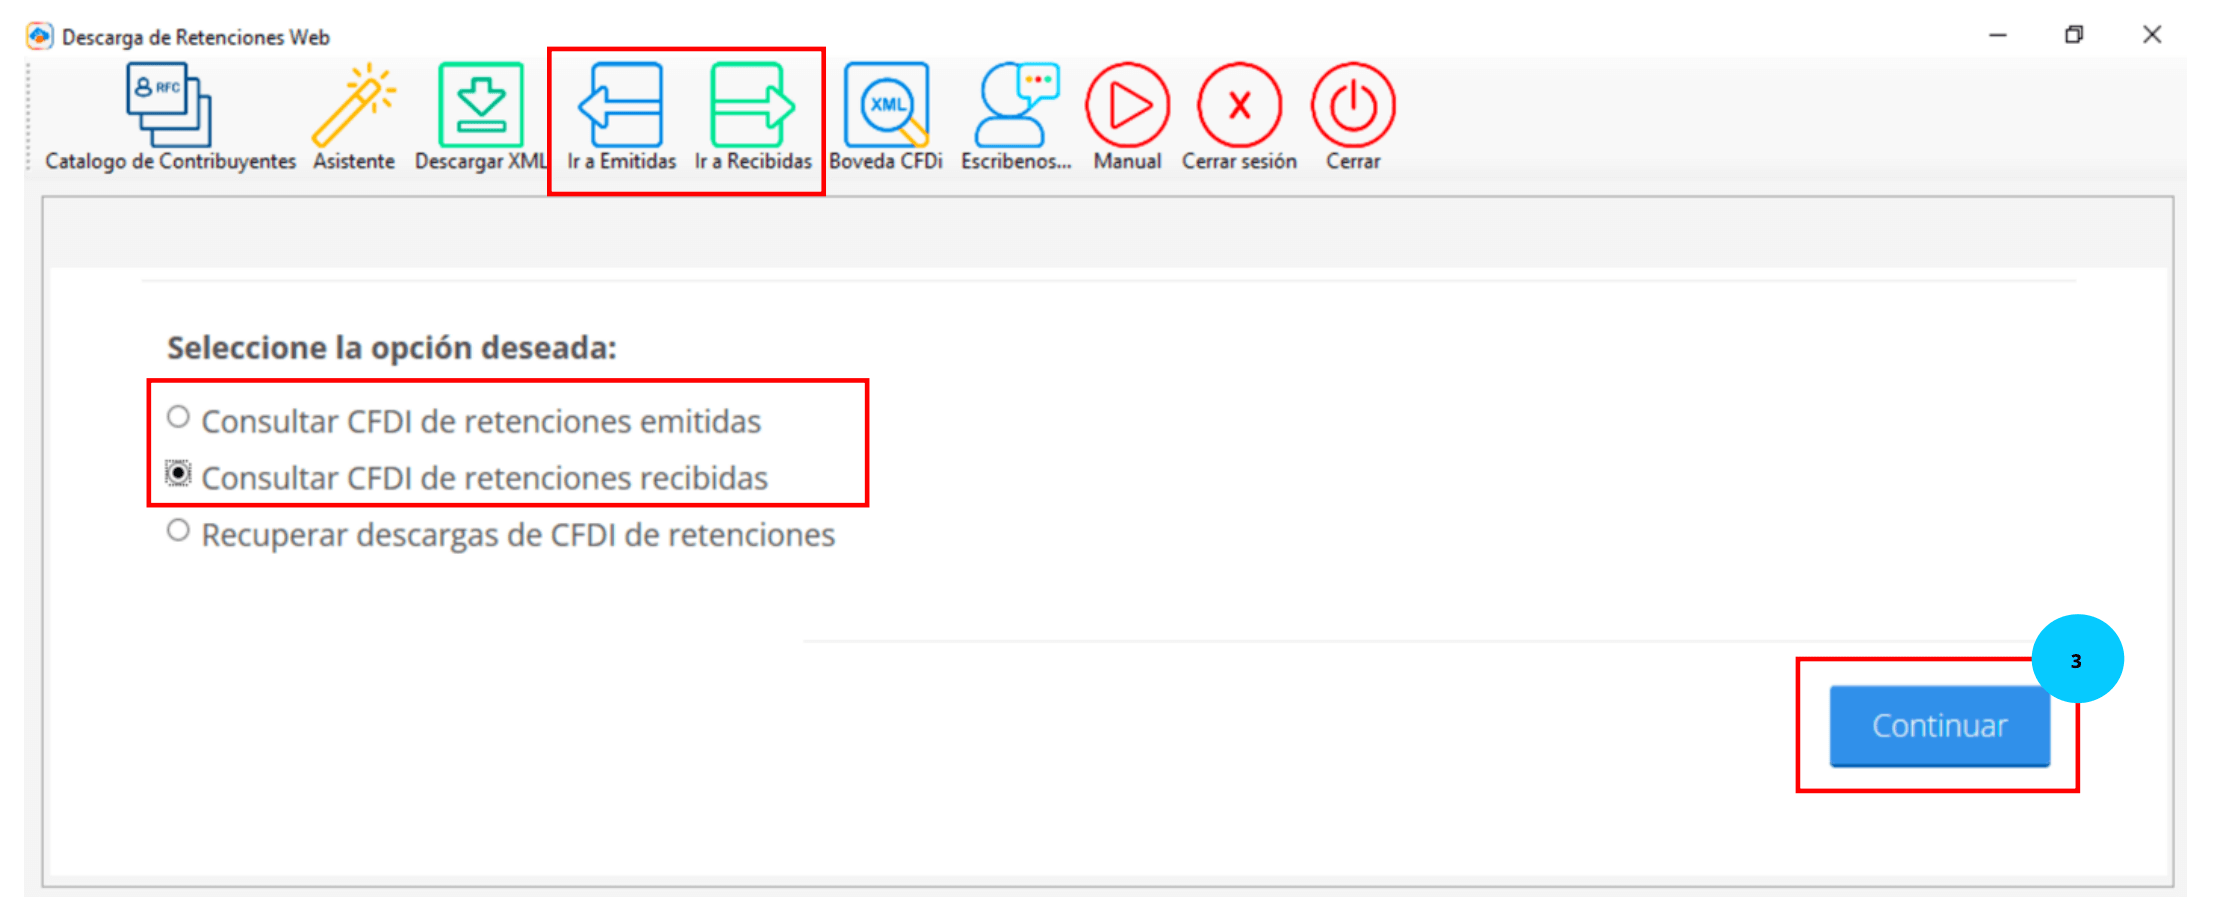Open the Escribenos chat support
The height and width of the screenshot is (922, 2218).
pyautogui.click(x=1015, y=105)
